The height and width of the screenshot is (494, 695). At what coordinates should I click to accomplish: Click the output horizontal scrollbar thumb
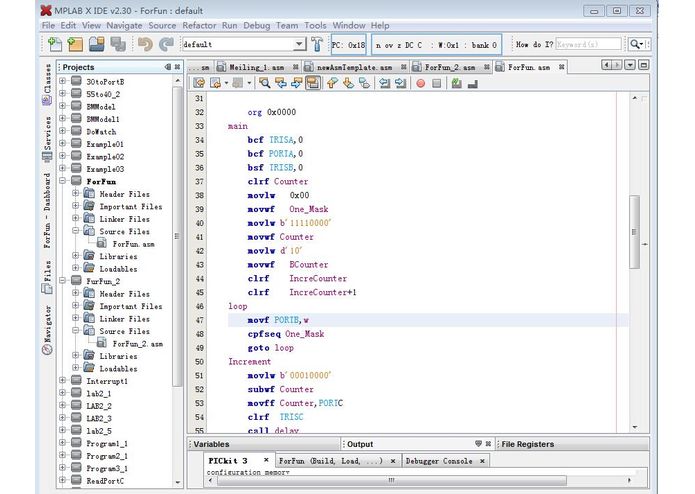coord(391,480)
